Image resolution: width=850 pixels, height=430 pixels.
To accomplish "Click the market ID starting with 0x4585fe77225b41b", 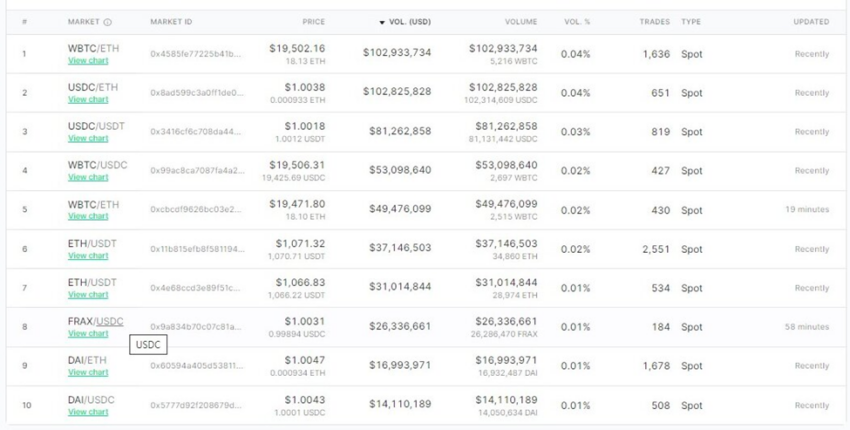I will (195, 54).
